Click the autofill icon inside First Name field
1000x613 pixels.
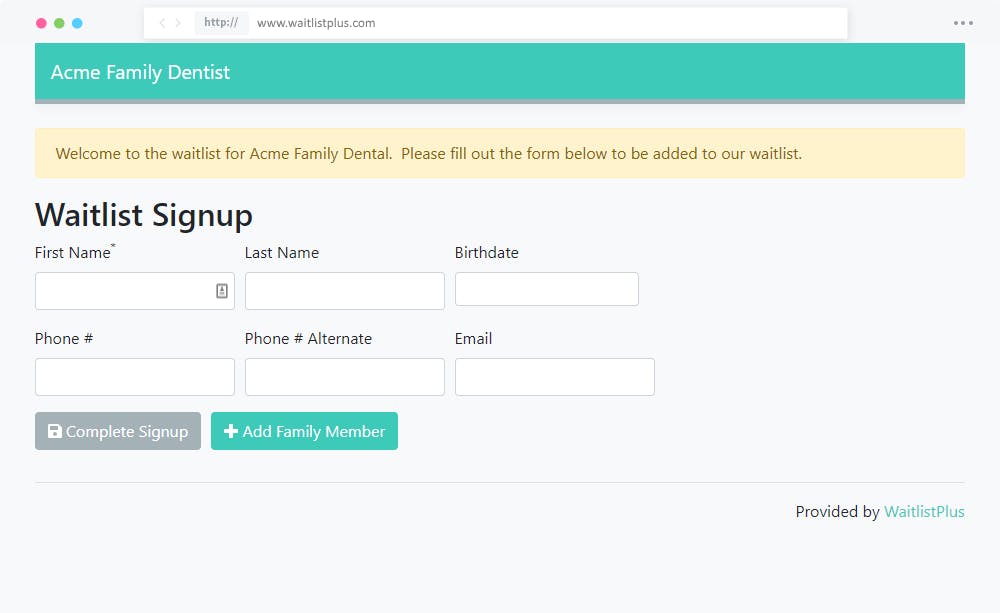click(x=222, y=290)
